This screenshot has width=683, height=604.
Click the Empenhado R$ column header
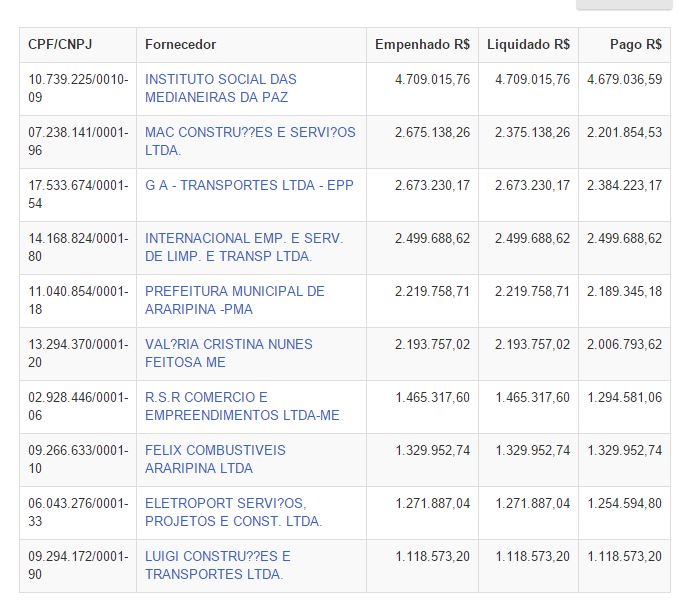[x=423, y=44]
